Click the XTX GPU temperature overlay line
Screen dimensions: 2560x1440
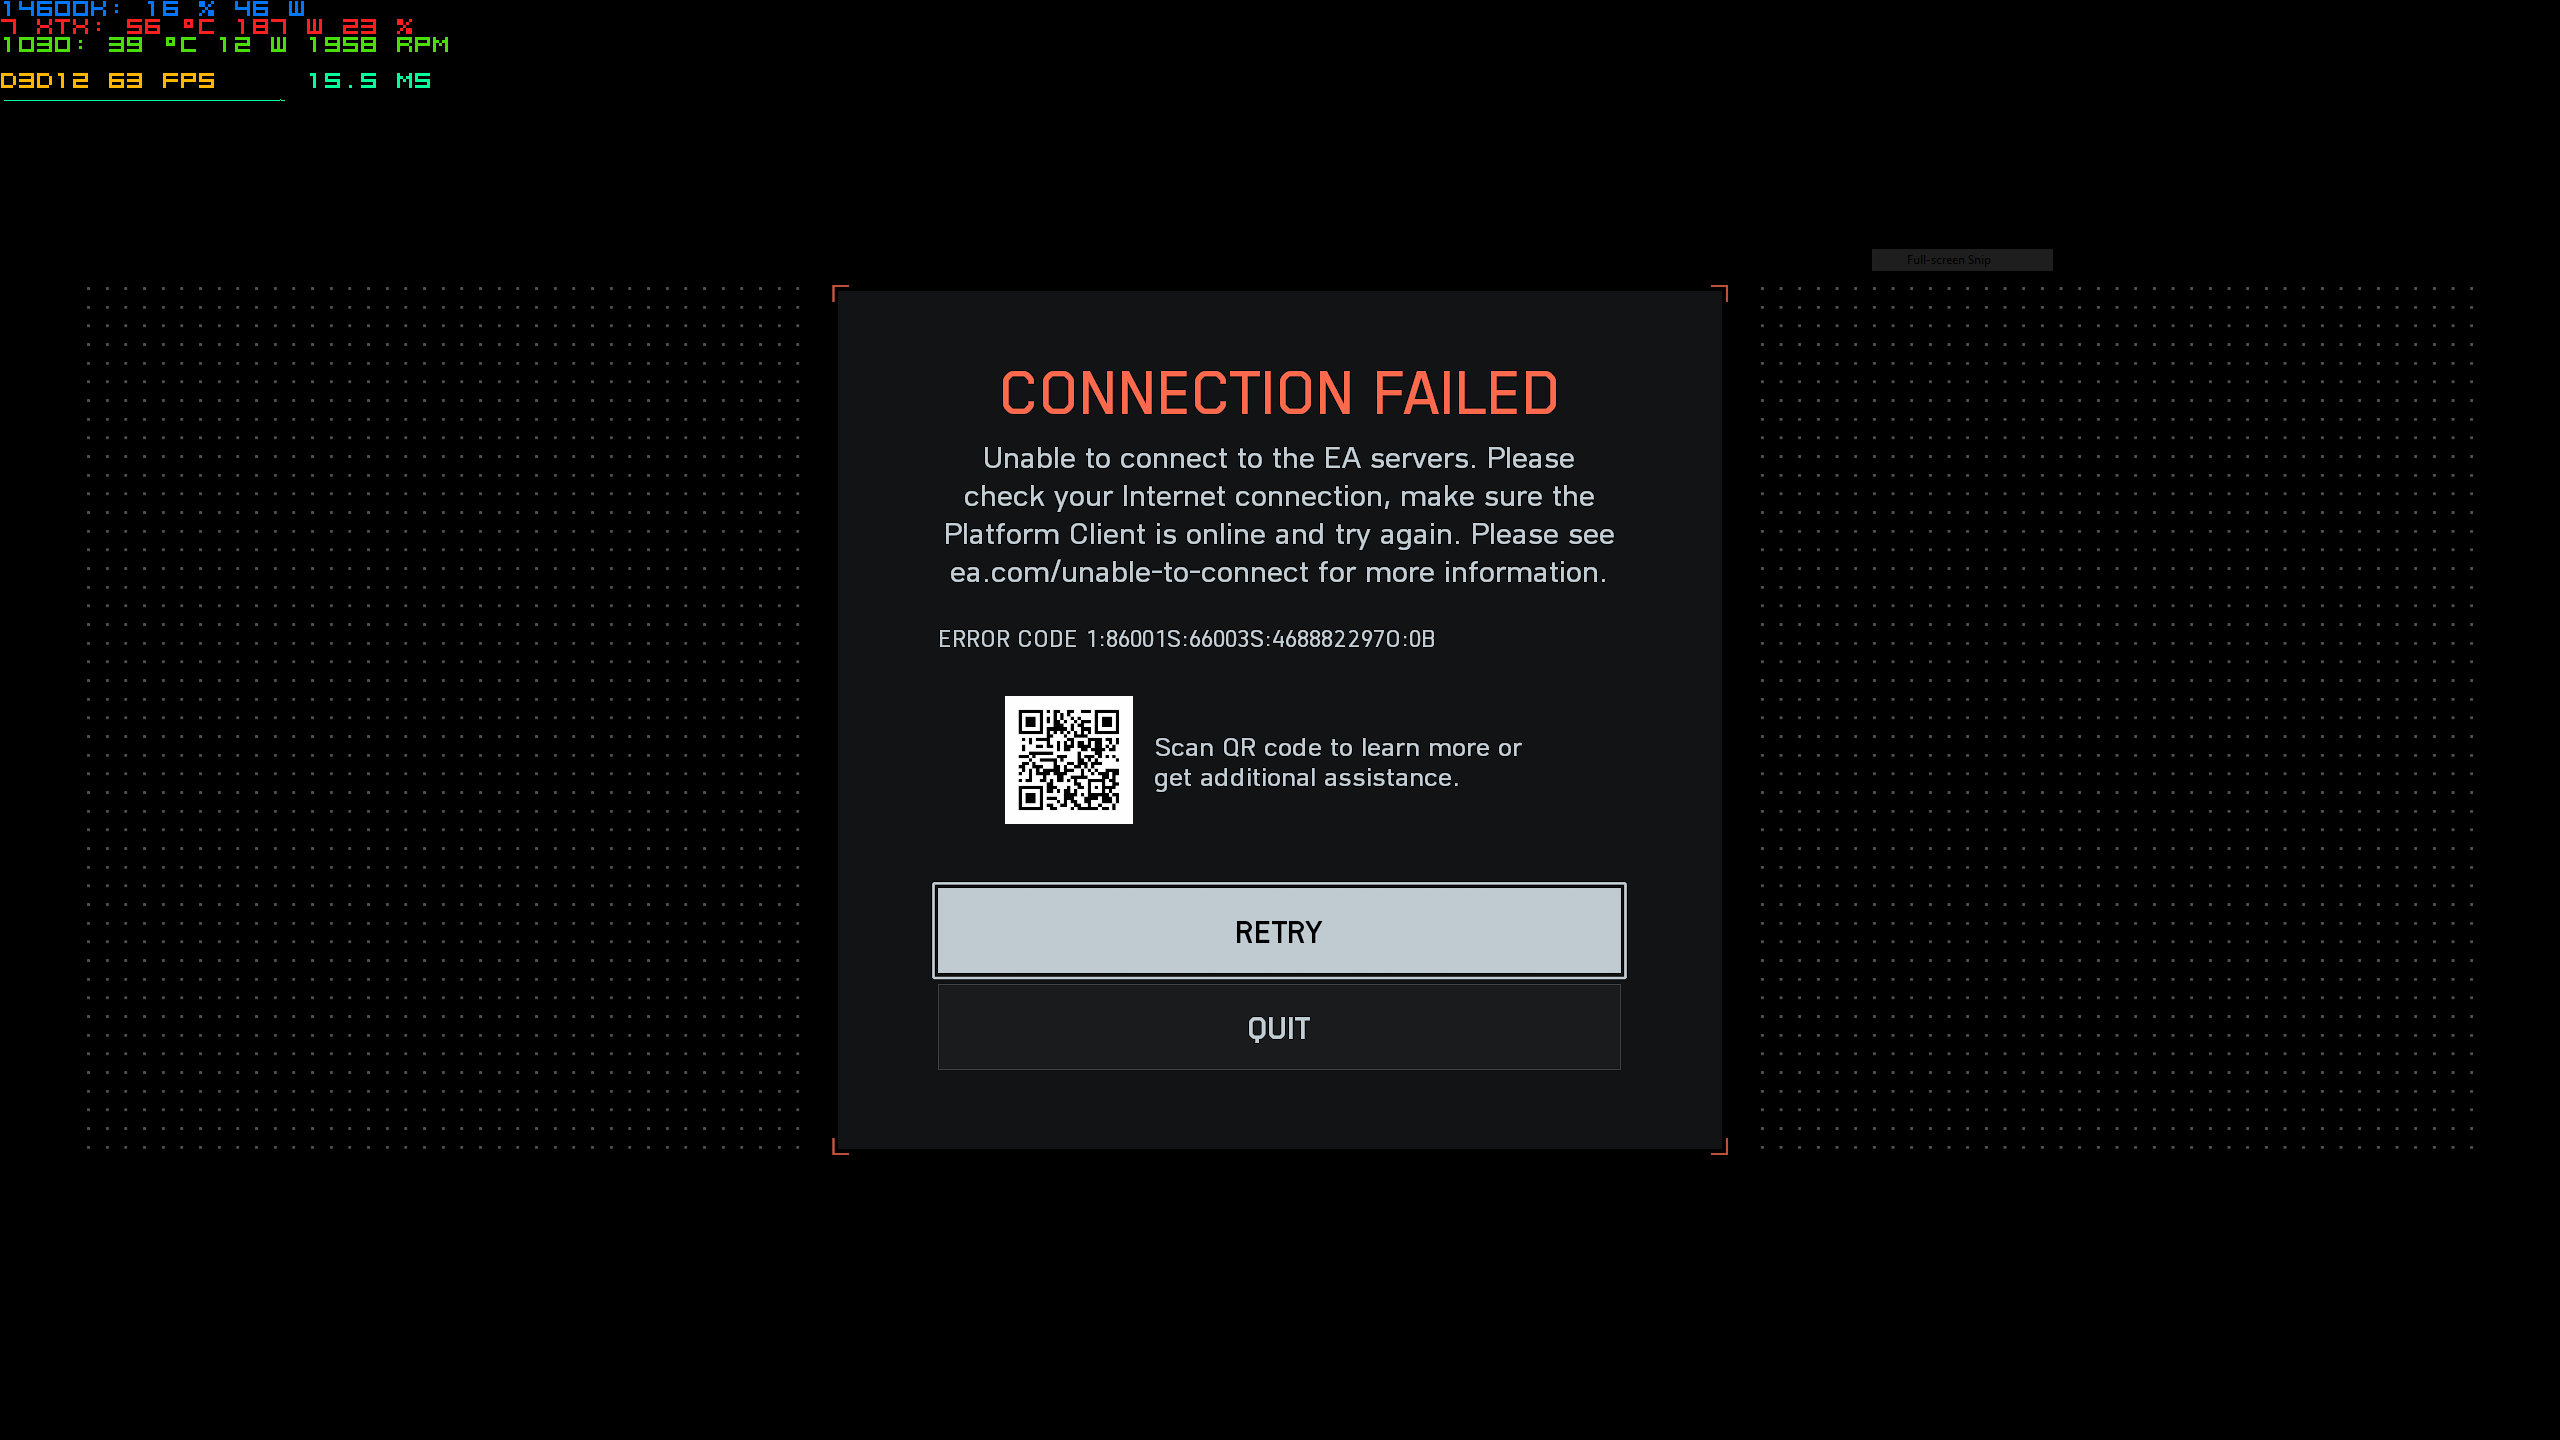pyautogui.click(x=206, y=26)
